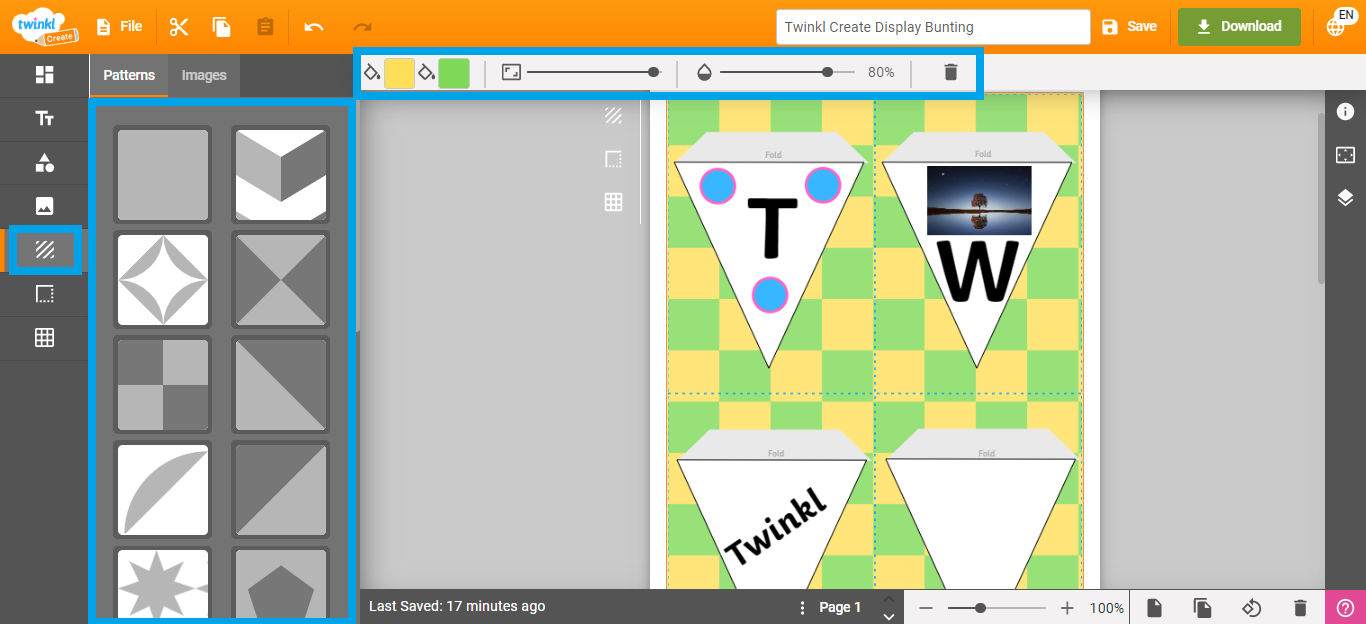The width and height of the screenshot is (1366, 624).
Task: Choose the curved leaf pattern thumbnail
Action: point(163,490)
